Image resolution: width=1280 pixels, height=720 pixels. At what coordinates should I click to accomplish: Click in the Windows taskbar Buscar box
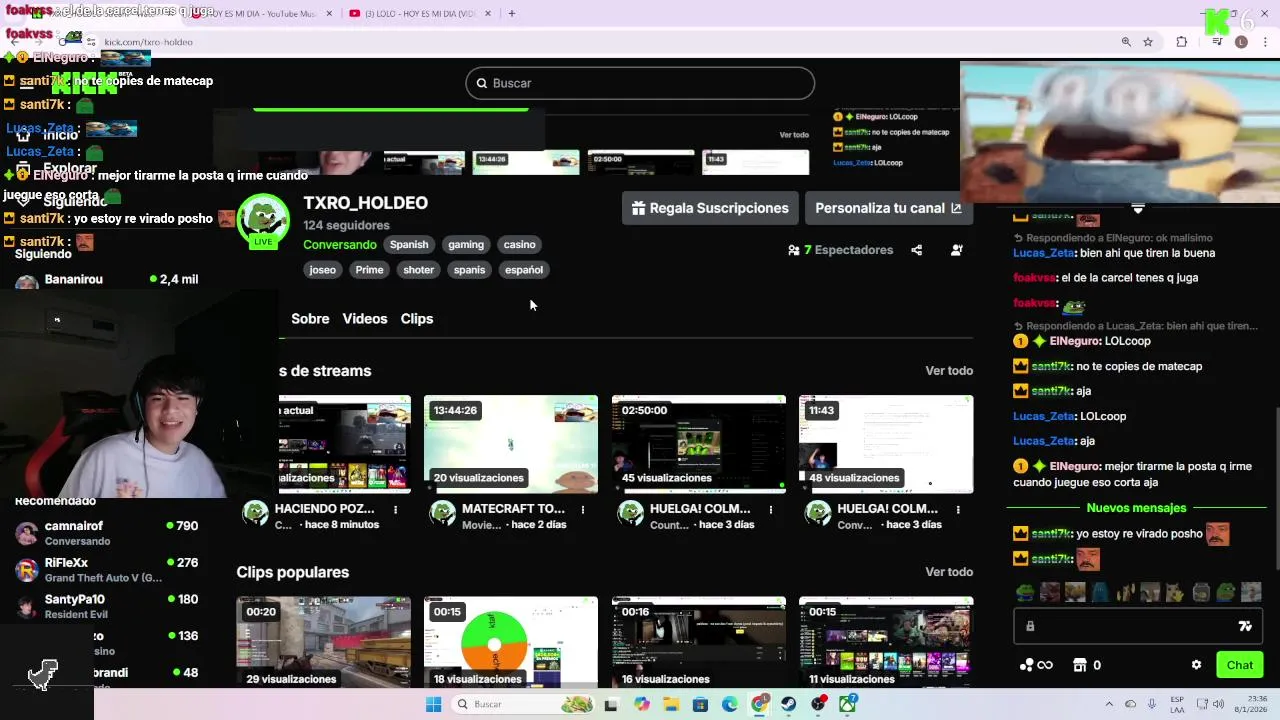(x=521, y=704)
